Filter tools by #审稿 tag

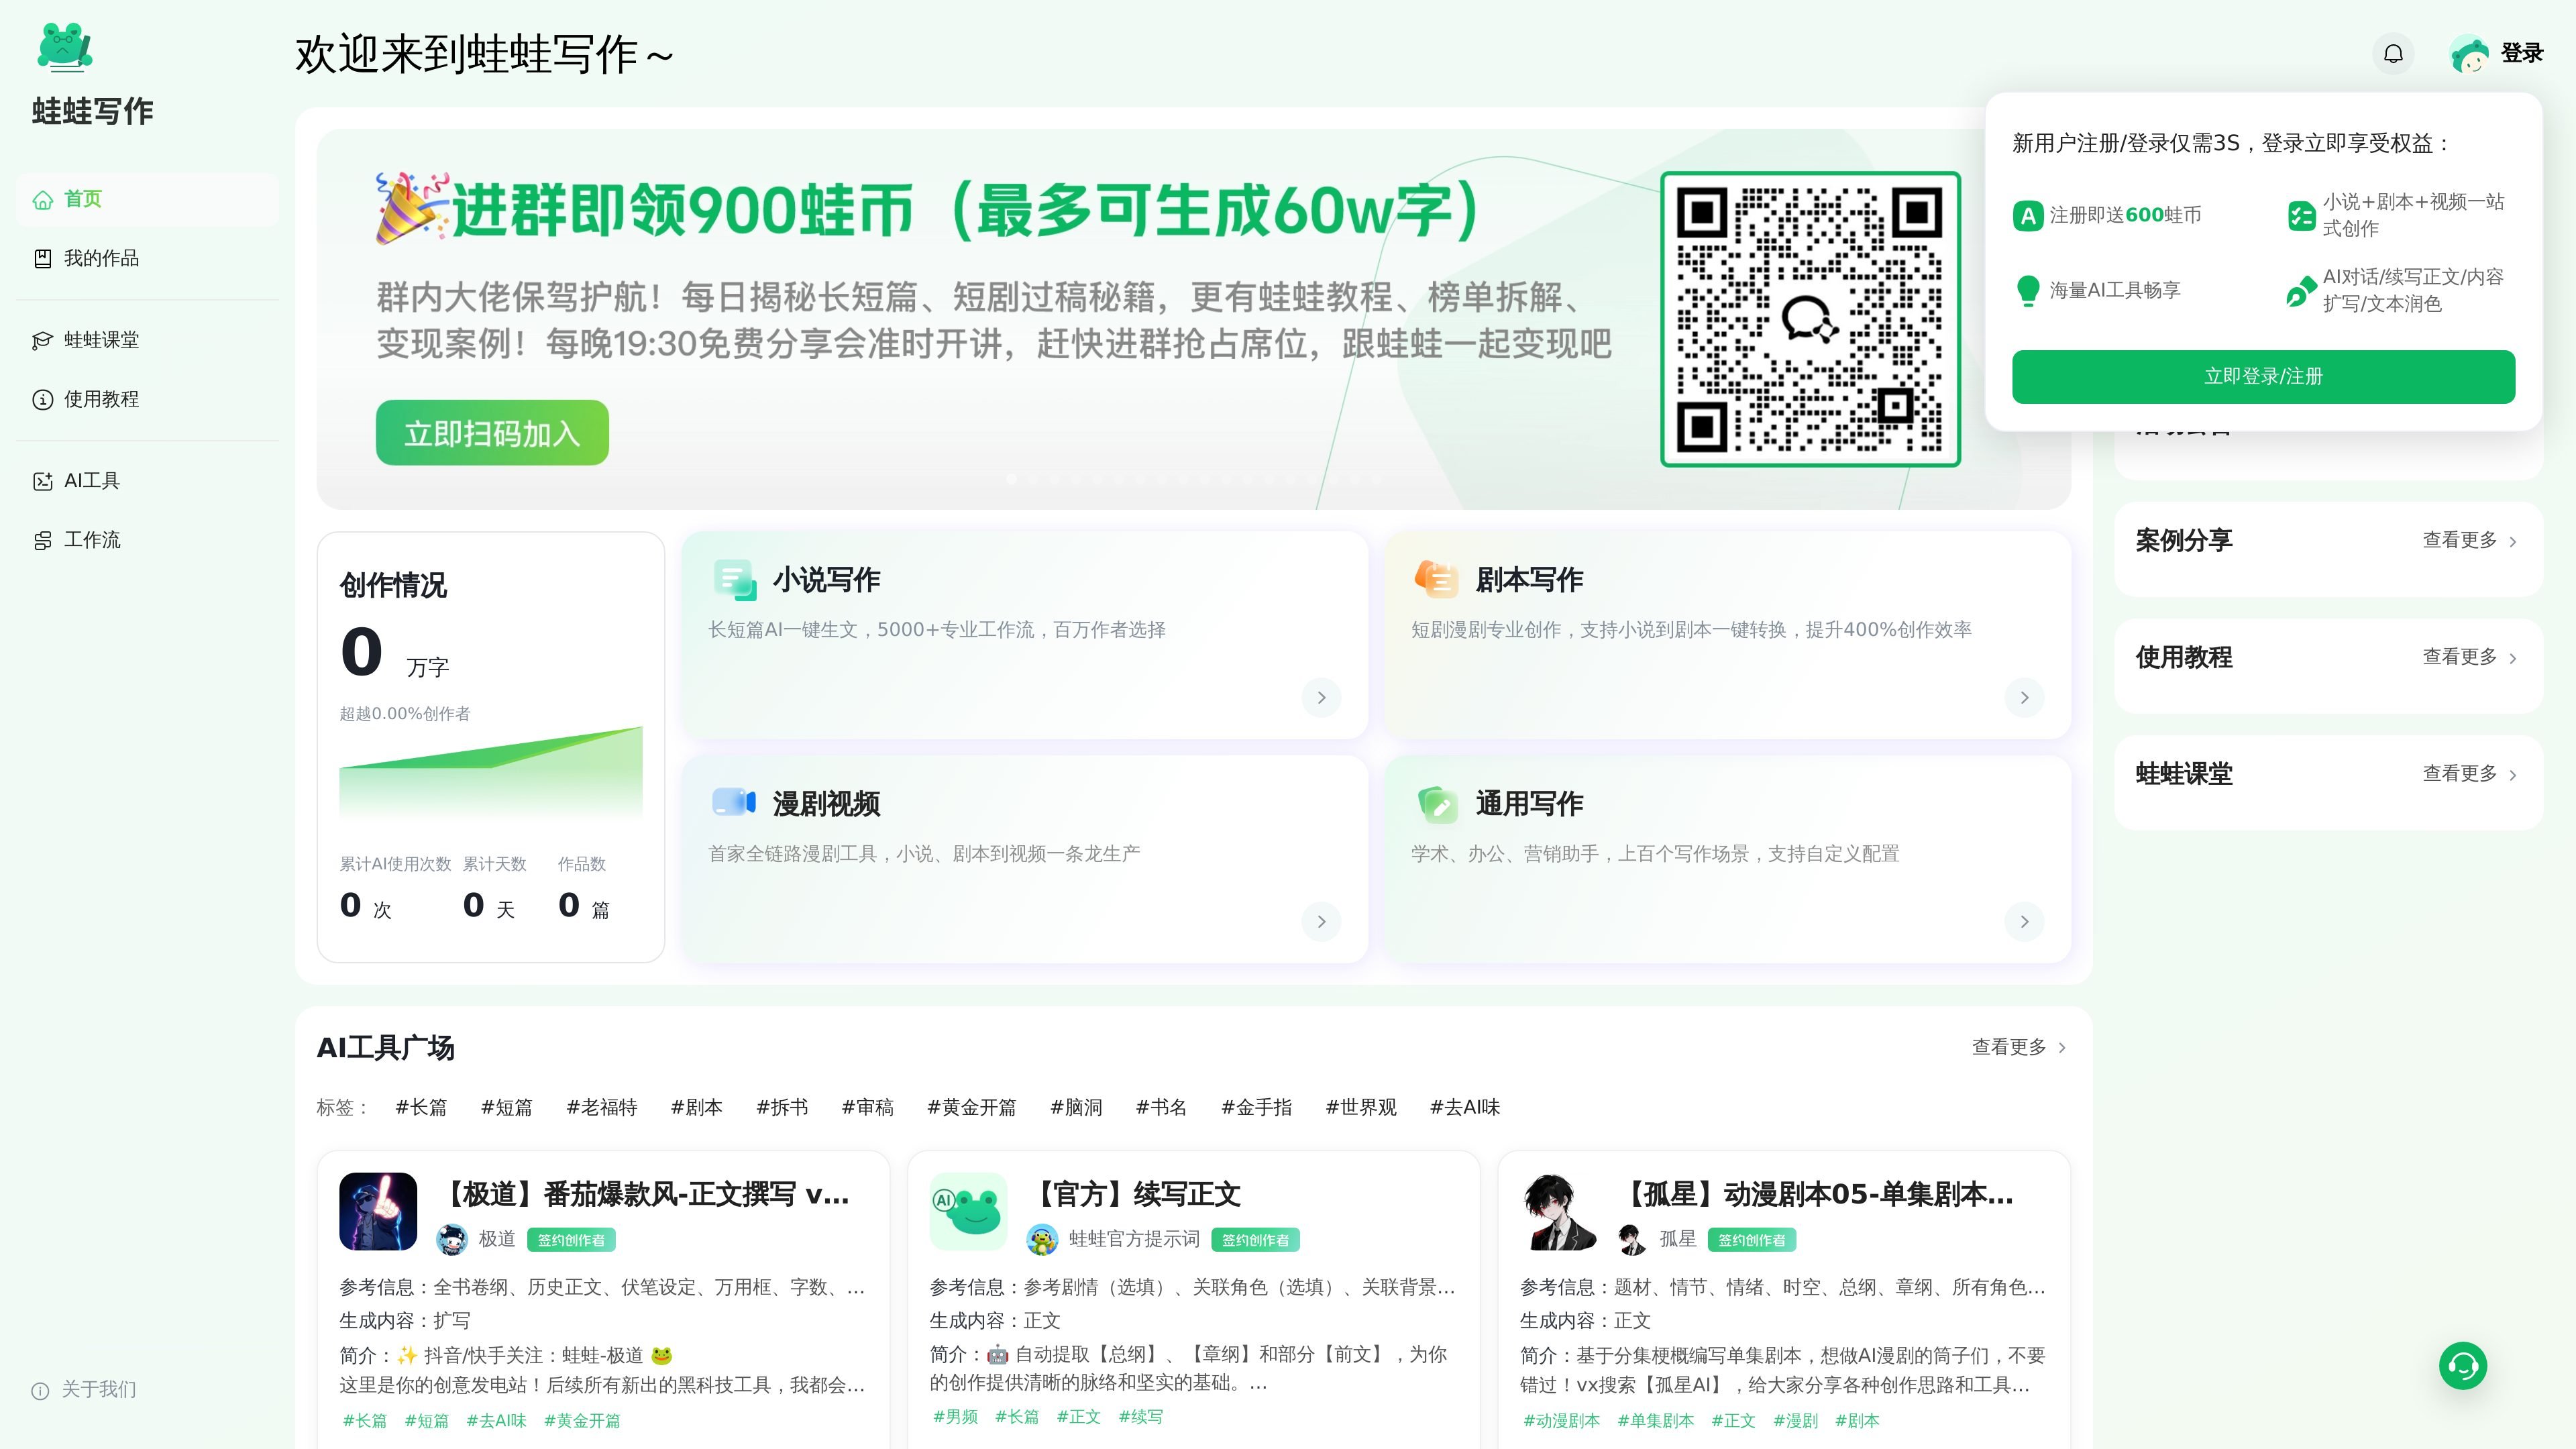point(867,1108)
